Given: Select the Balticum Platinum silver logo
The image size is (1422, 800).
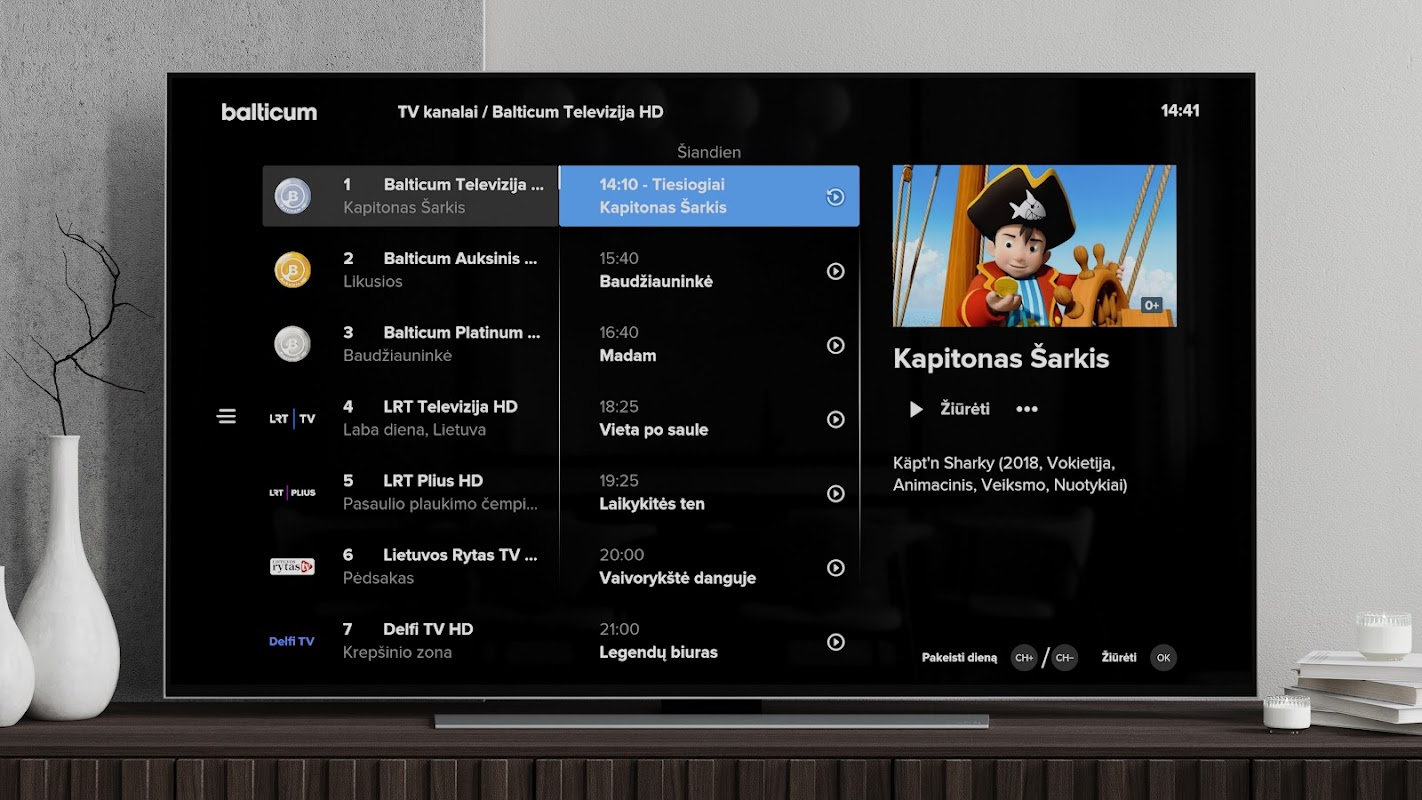Looking at the screenshot, I should [x=293, y=344].
